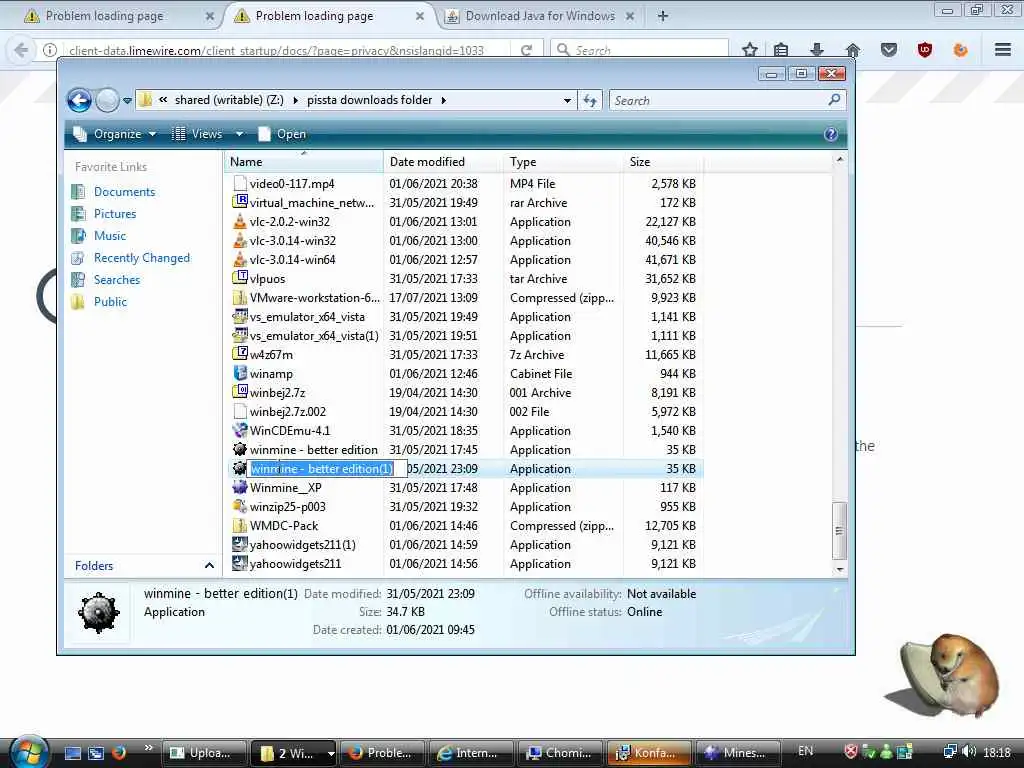Select Winmine__XP application icon
Screen dimensions: 1024x768
(240, 488)
